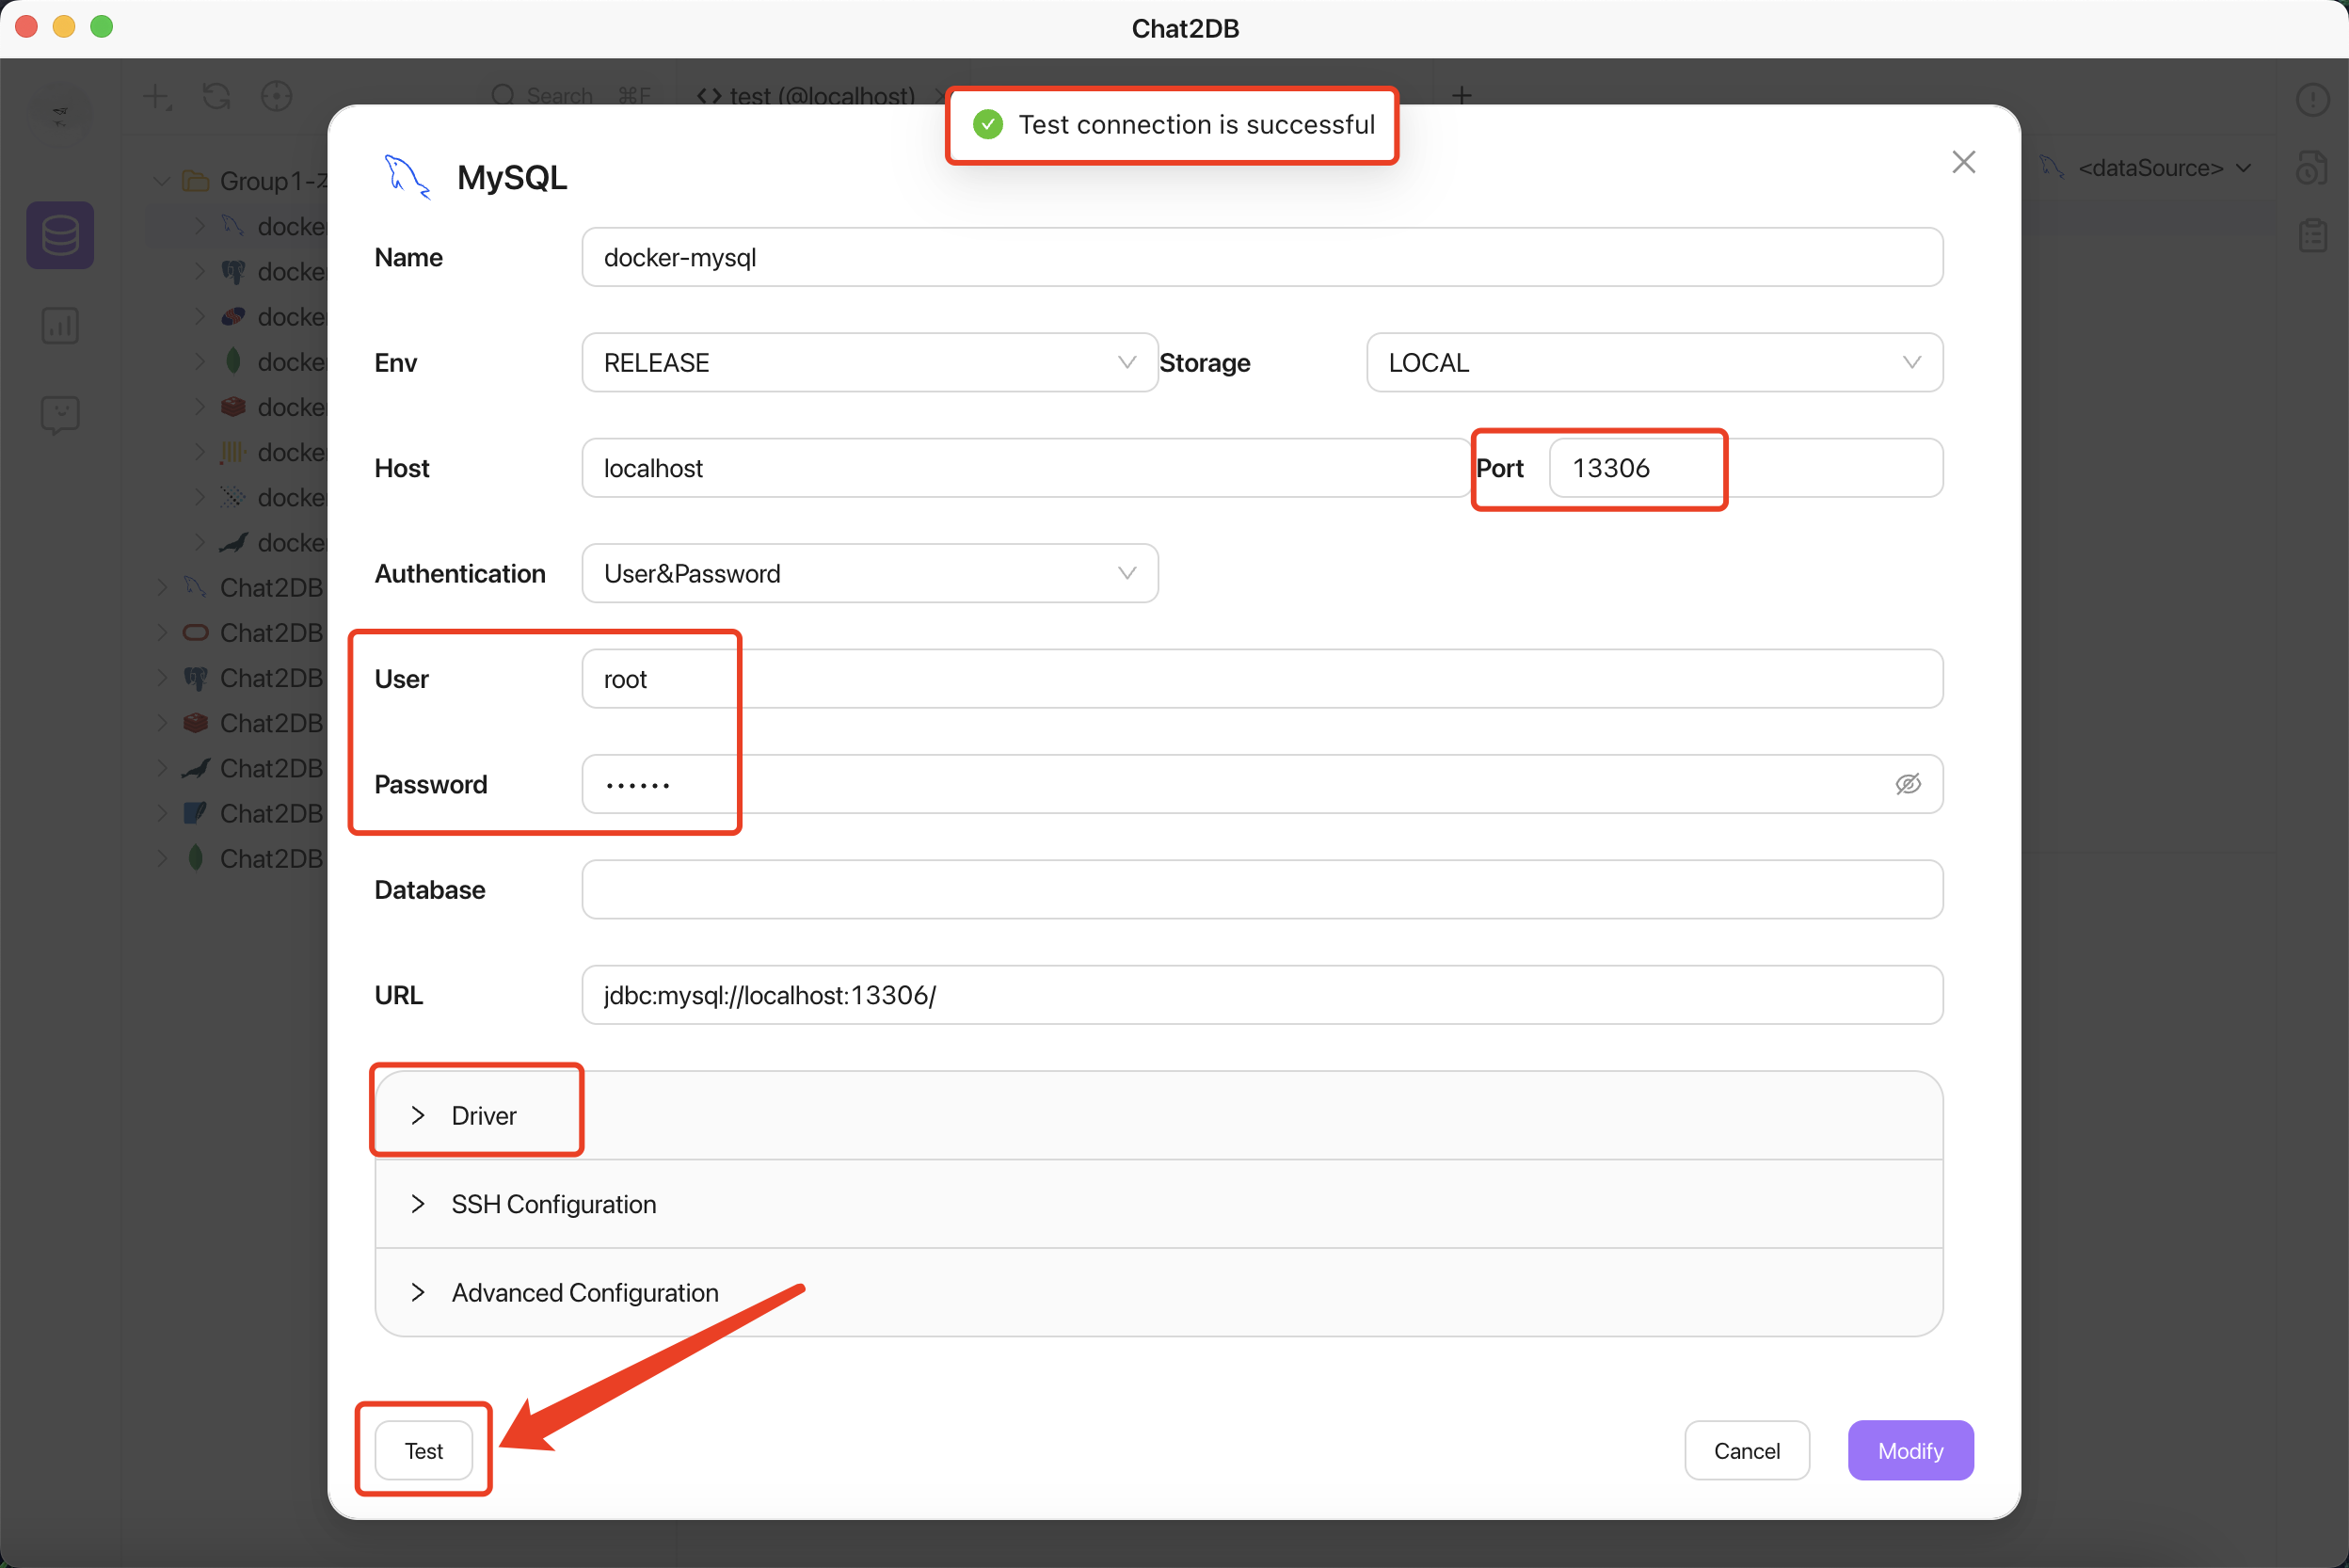Open the AI chat sidebar icon

(x=60, y=414)
